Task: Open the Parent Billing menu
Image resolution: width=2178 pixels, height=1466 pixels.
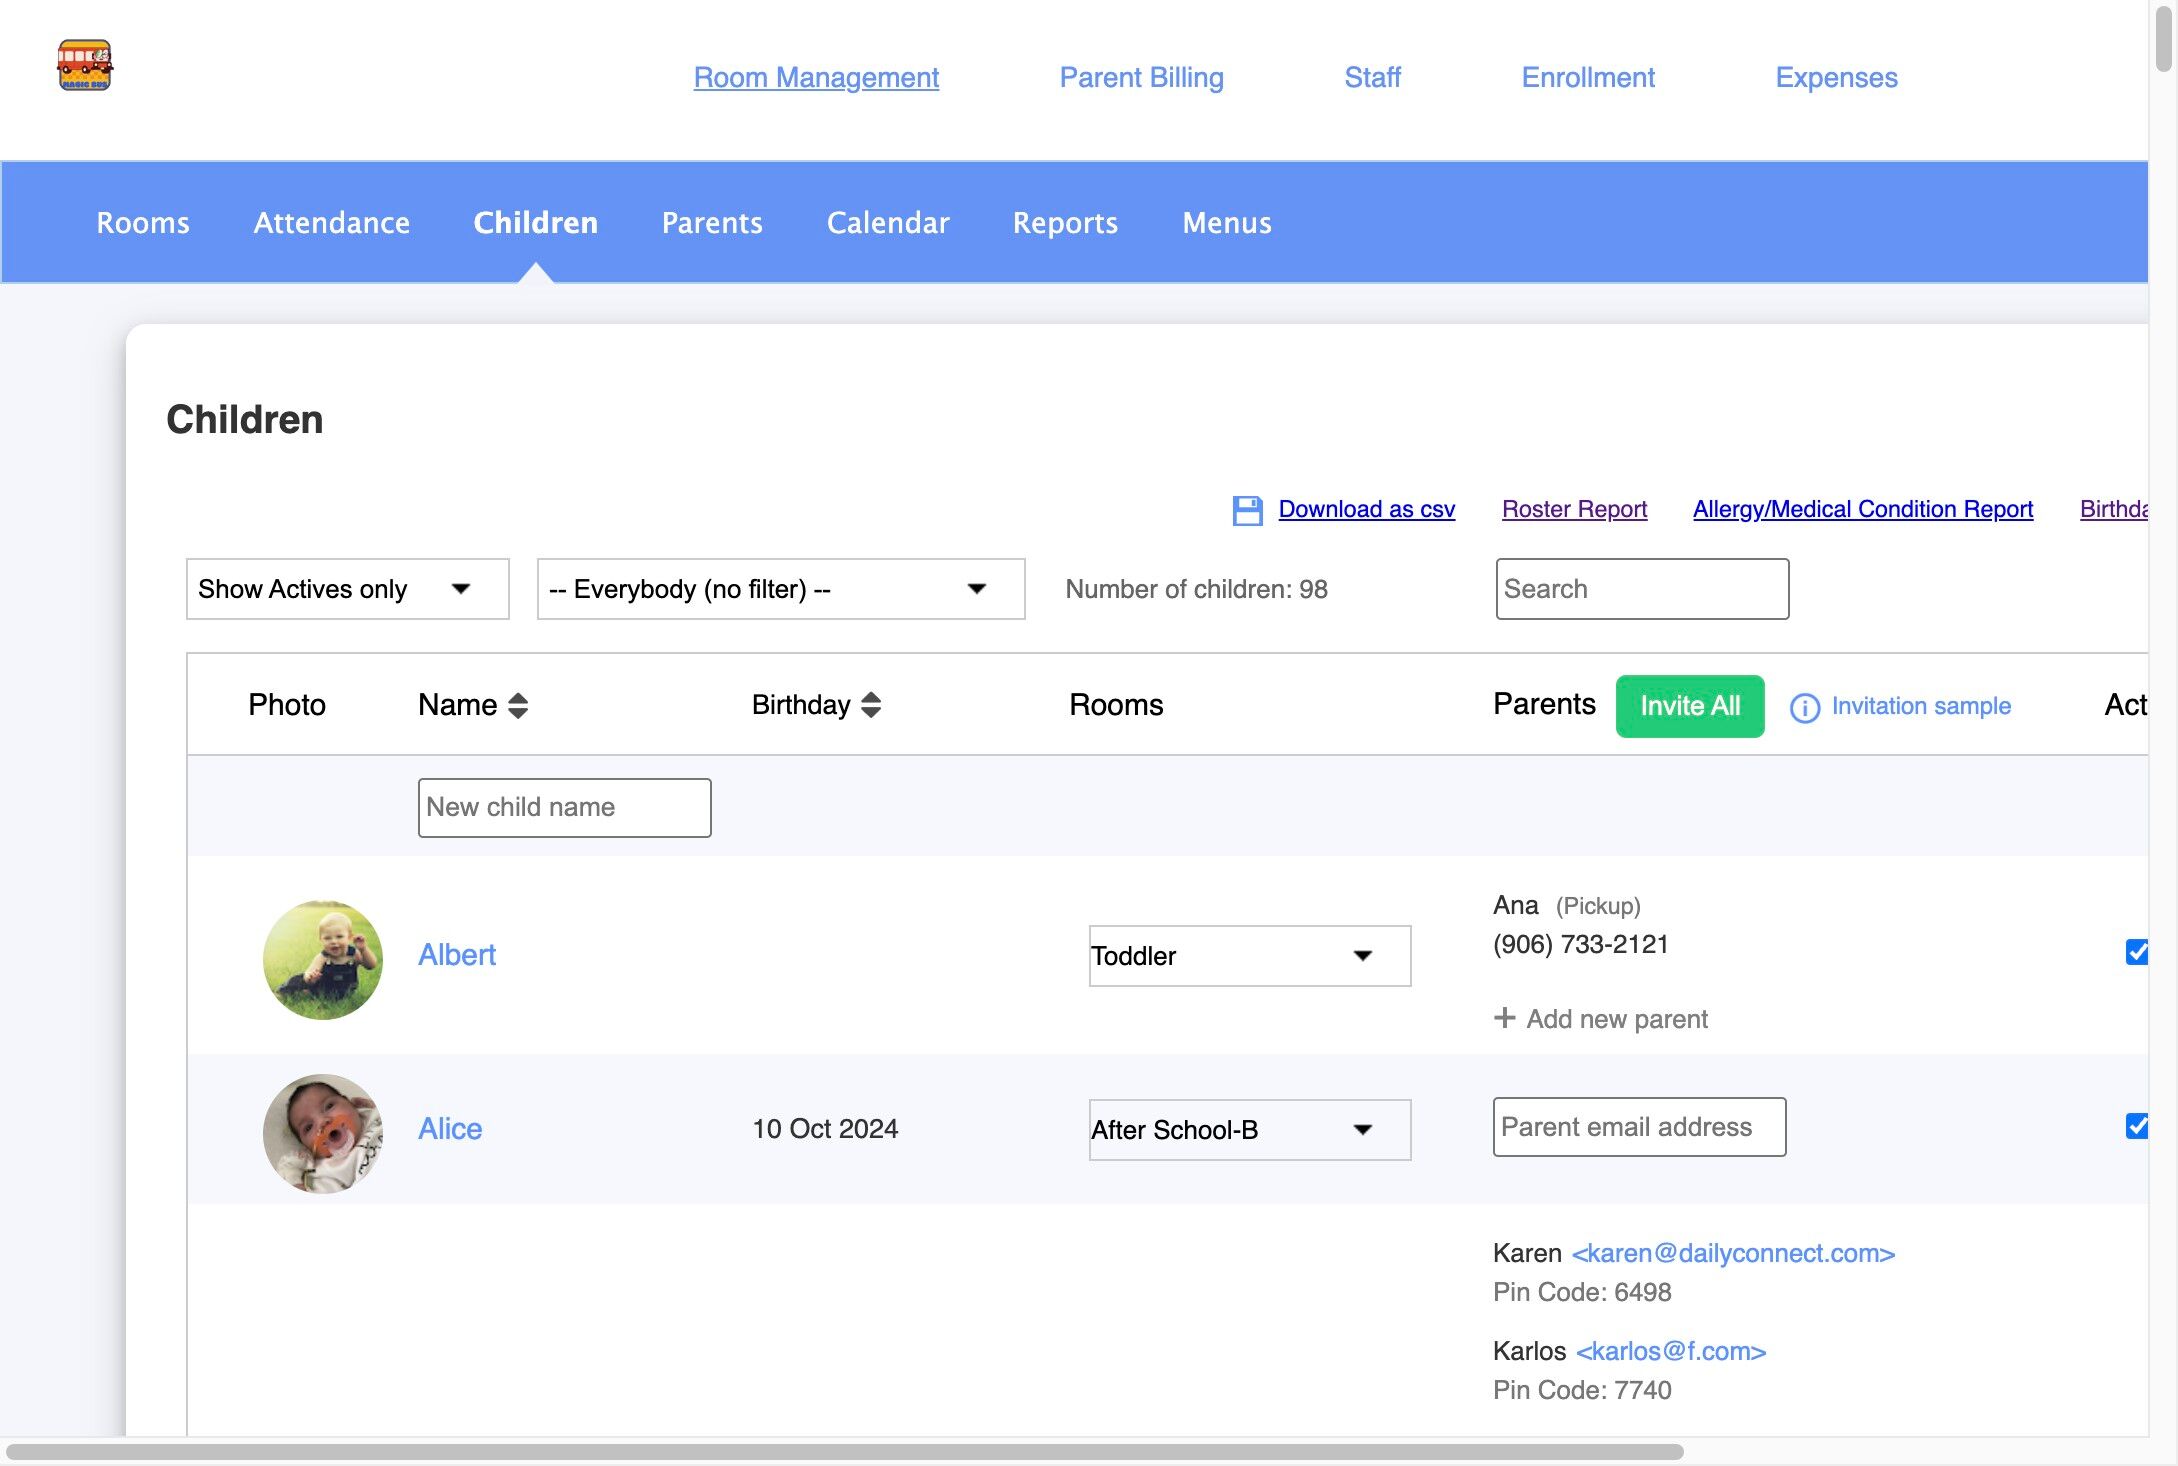Action: (1141, 77)
